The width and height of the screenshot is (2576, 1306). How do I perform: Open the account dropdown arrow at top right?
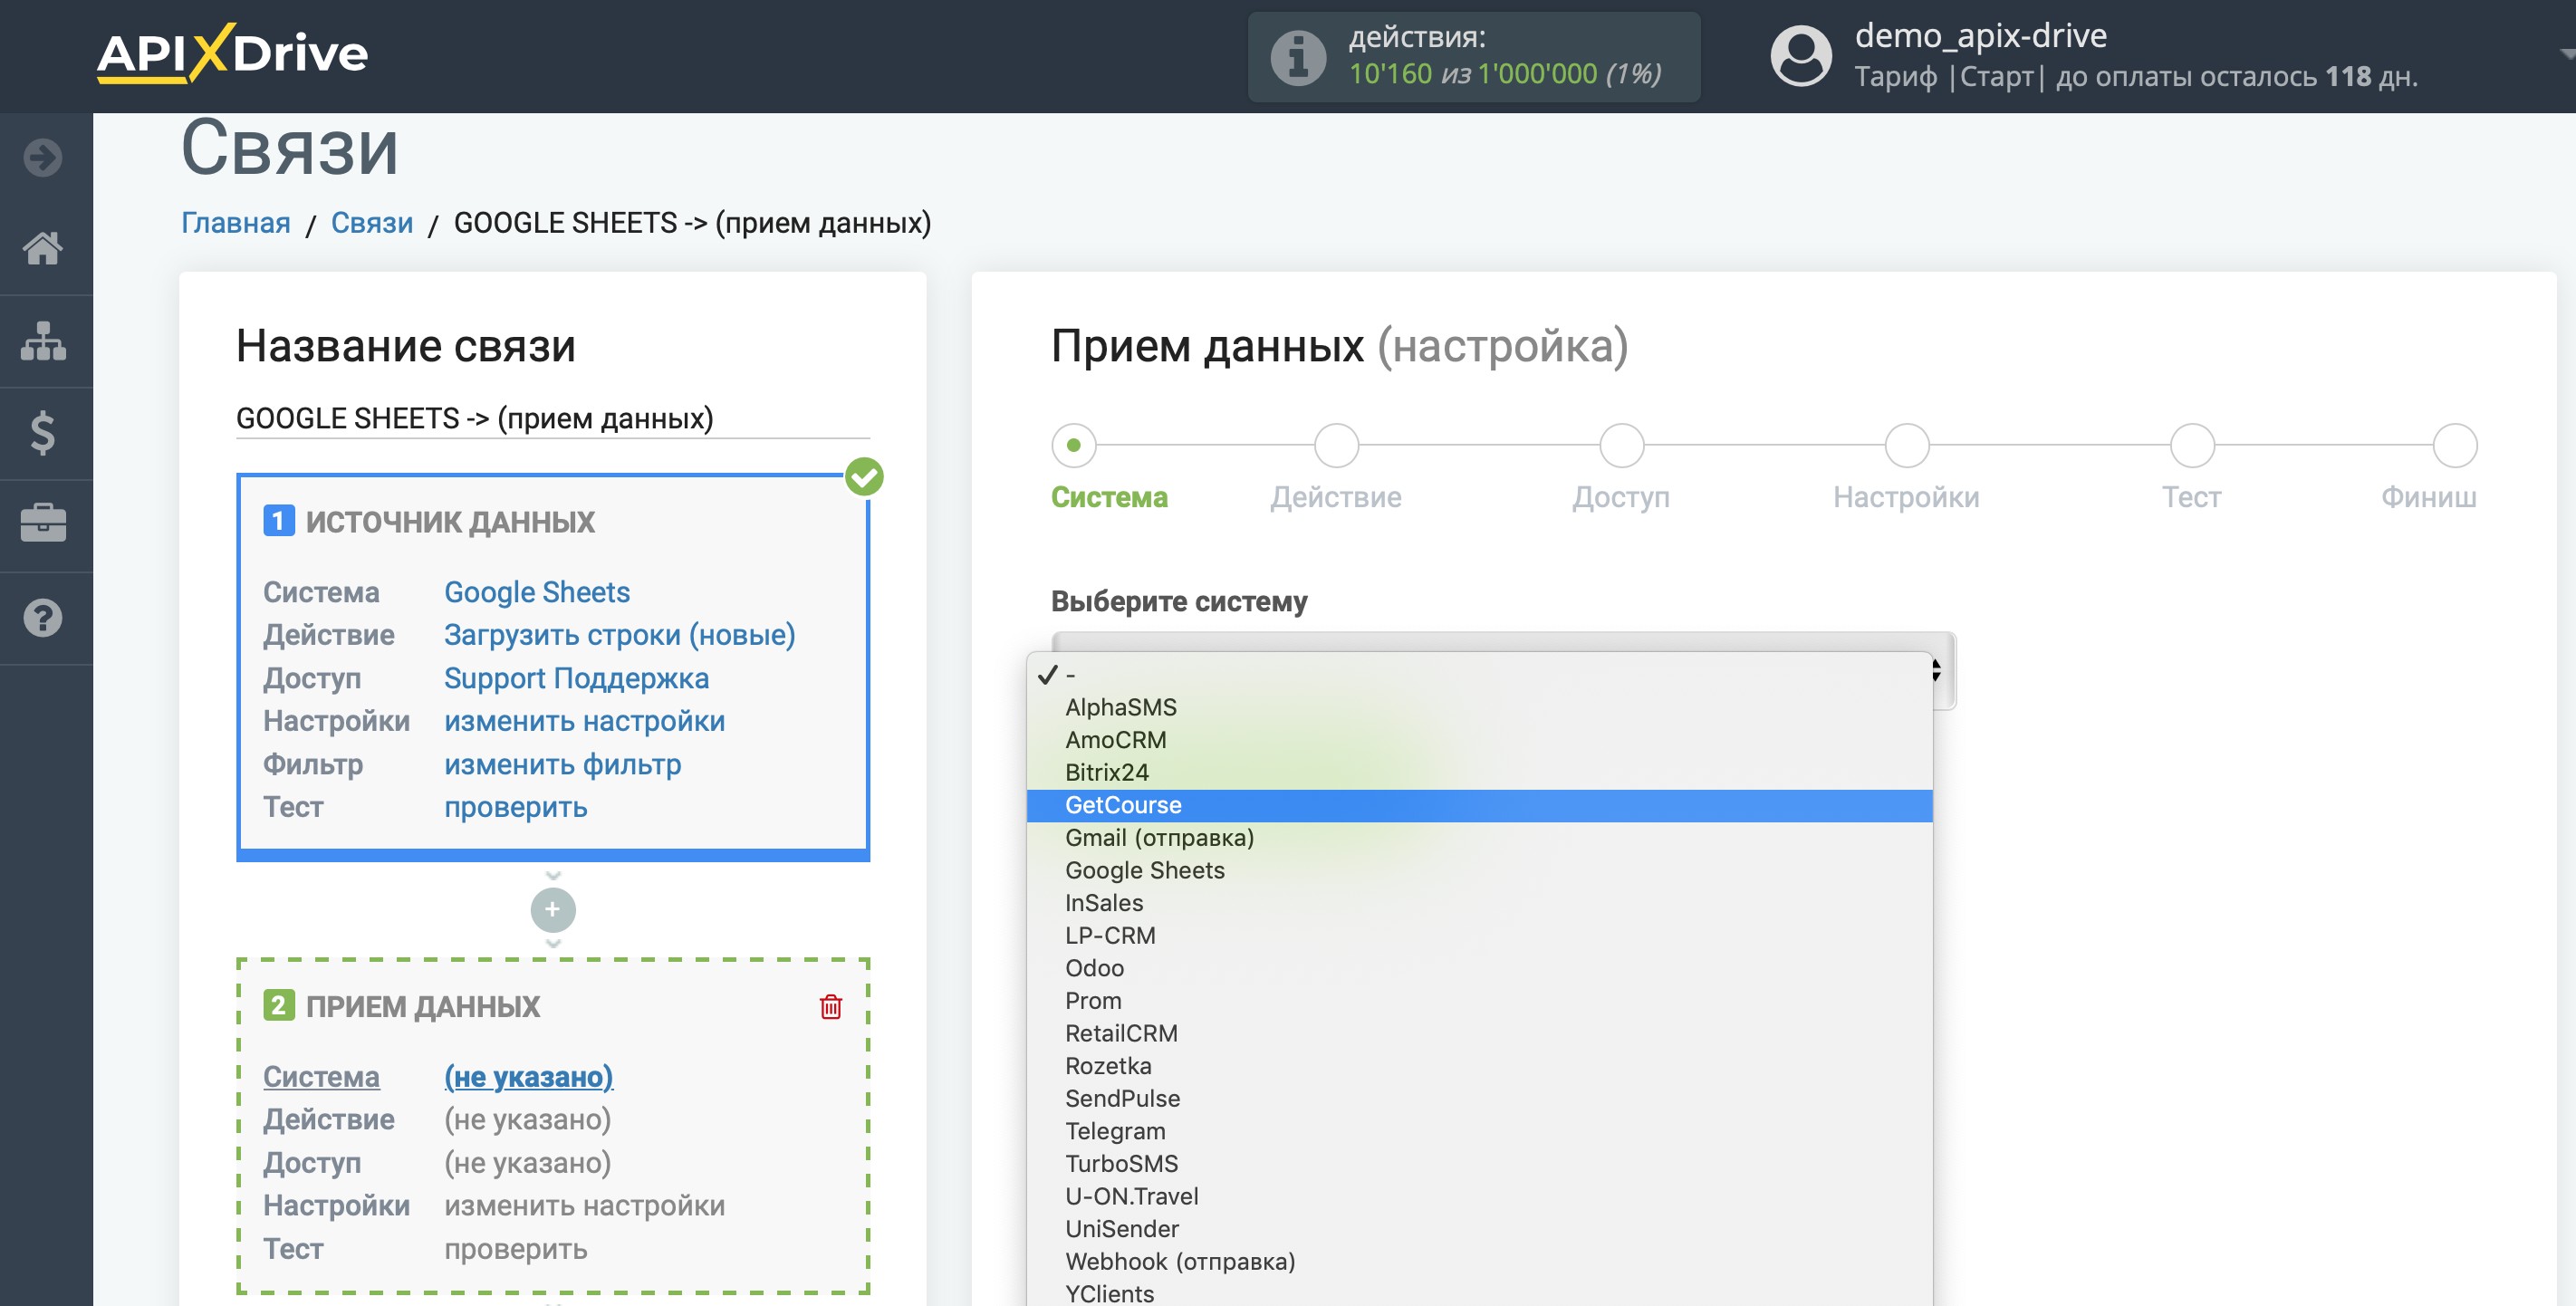[2566, 55]
